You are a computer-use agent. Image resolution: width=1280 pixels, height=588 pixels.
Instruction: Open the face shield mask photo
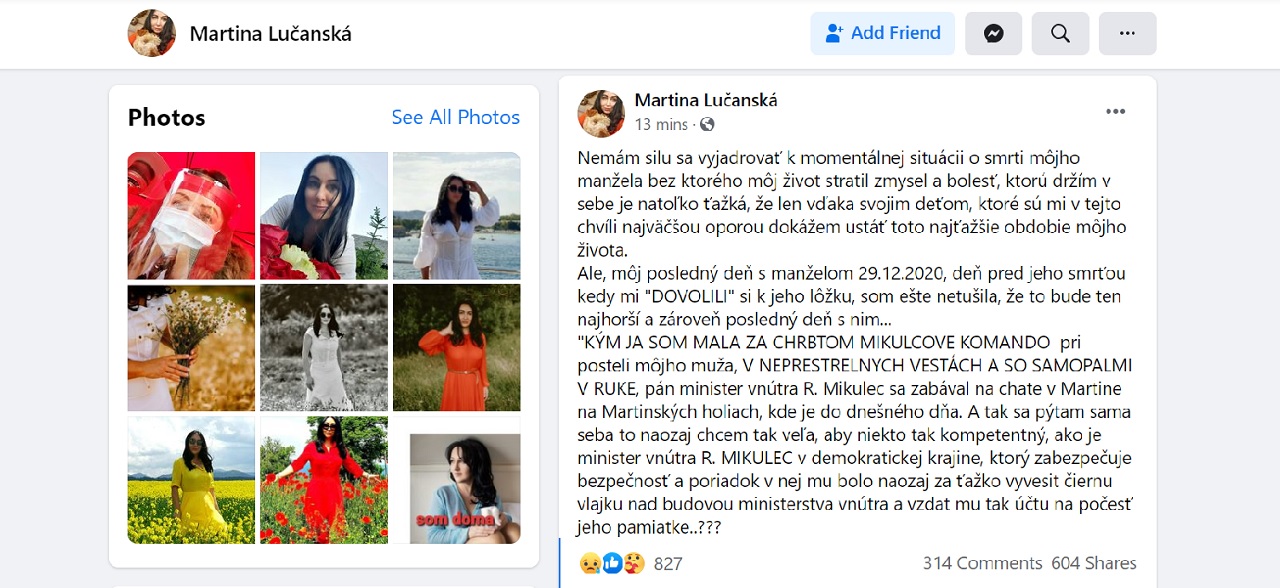click(x=191, y=215)
